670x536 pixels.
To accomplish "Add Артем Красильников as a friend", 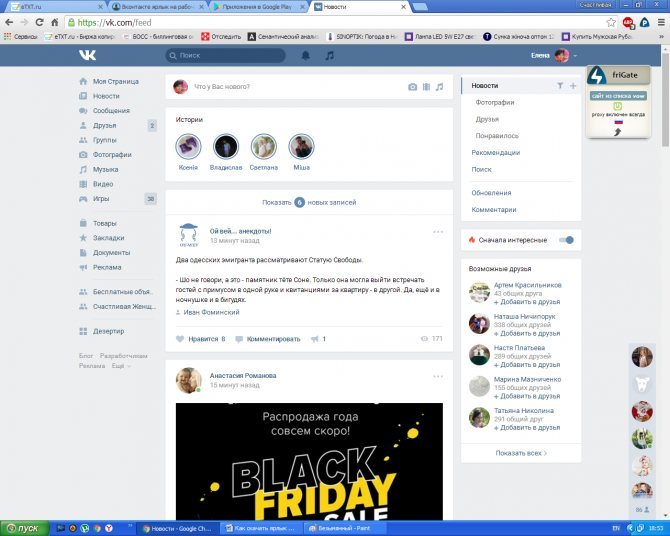I will pos(527,302).
